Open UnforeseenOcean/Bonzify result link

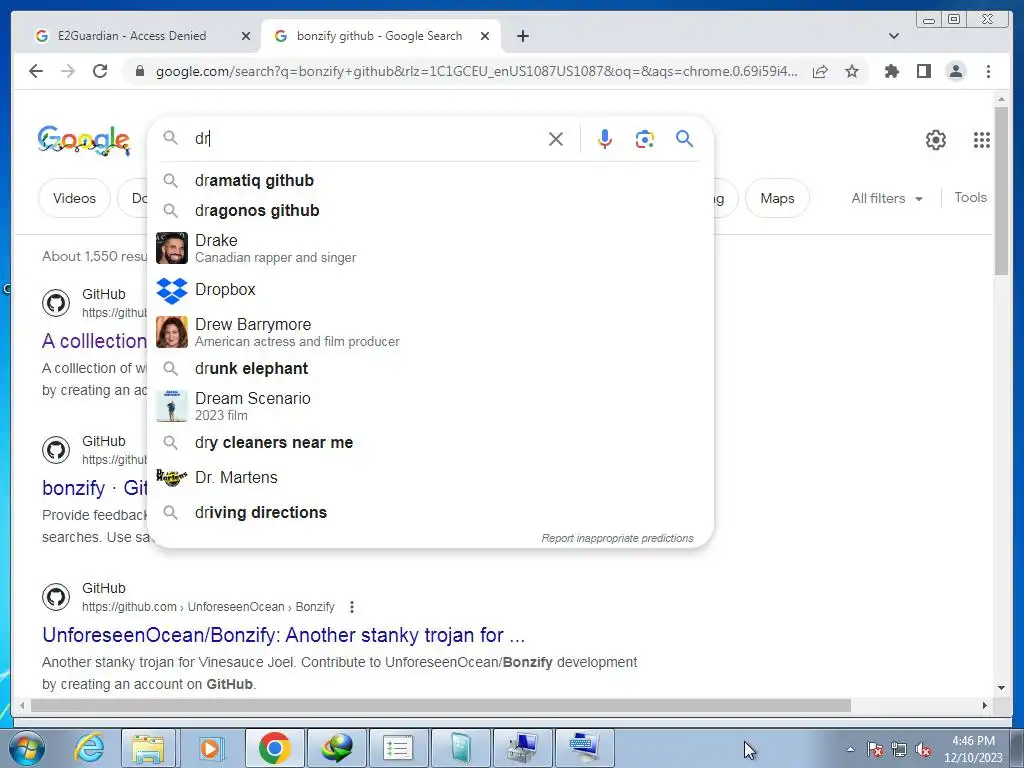click(x=283, y=635)
